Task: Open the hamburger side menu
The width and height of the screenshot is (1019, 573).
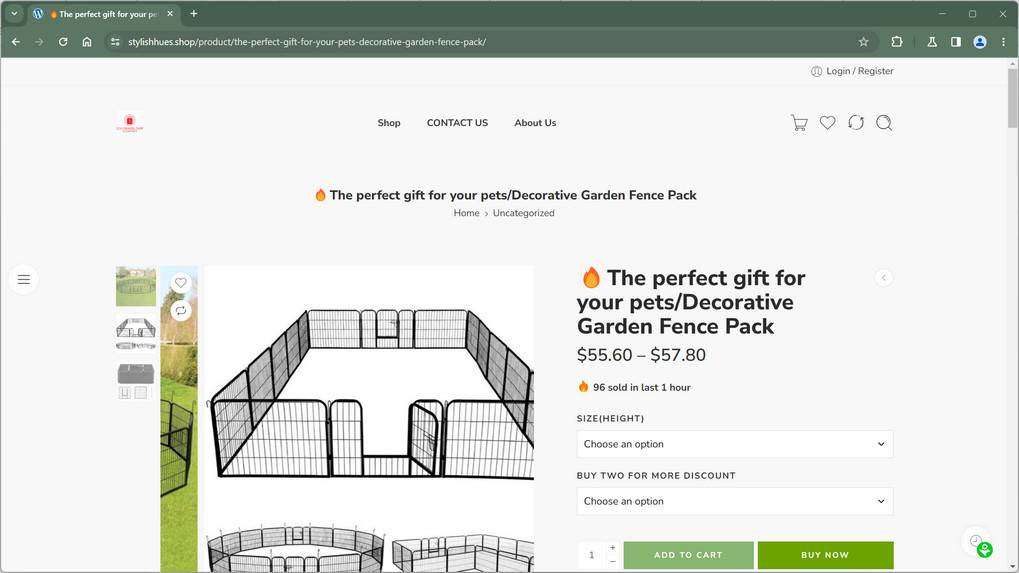Action: click(x=24, y=280)
